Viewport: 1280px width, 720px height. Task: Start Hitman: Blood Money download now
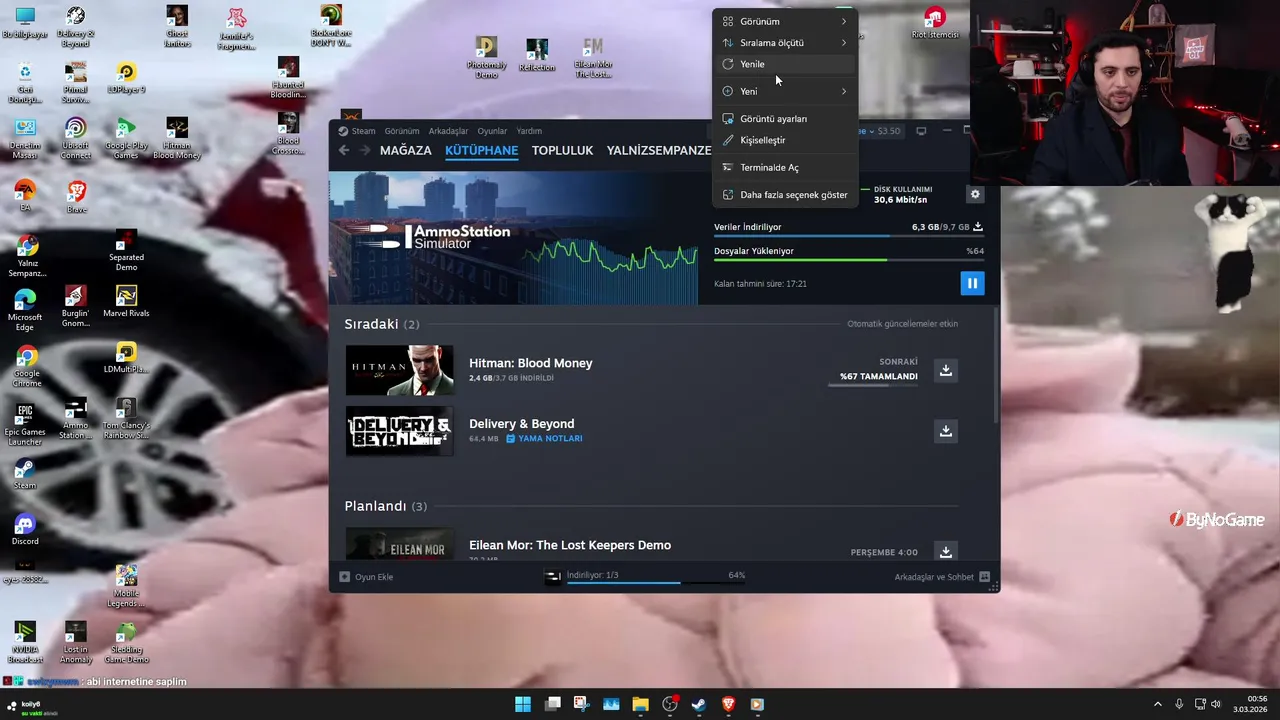tap(945, 370)
